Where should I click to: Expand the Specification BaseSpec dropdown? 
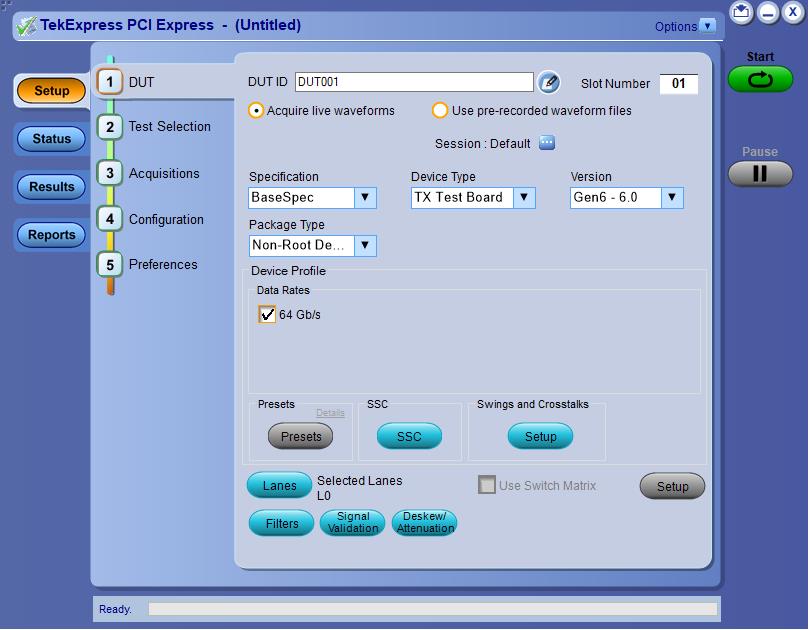click(x=365, y=198)
